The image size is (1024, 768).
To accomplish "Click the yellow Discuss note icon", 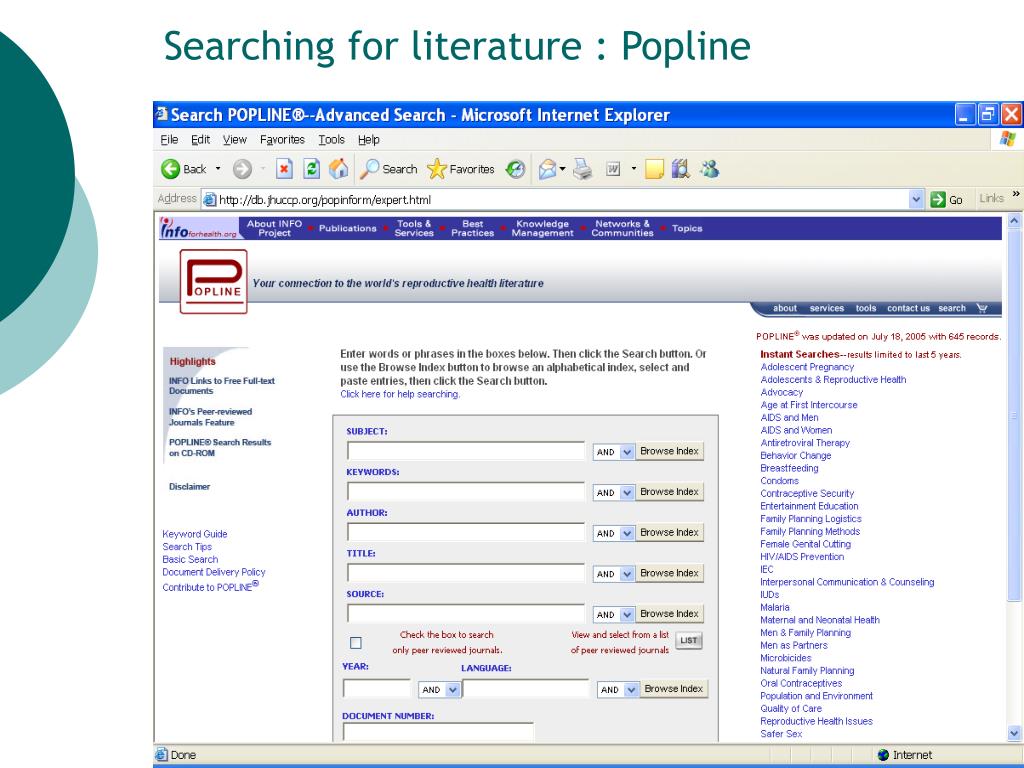I will pos(654,169).
